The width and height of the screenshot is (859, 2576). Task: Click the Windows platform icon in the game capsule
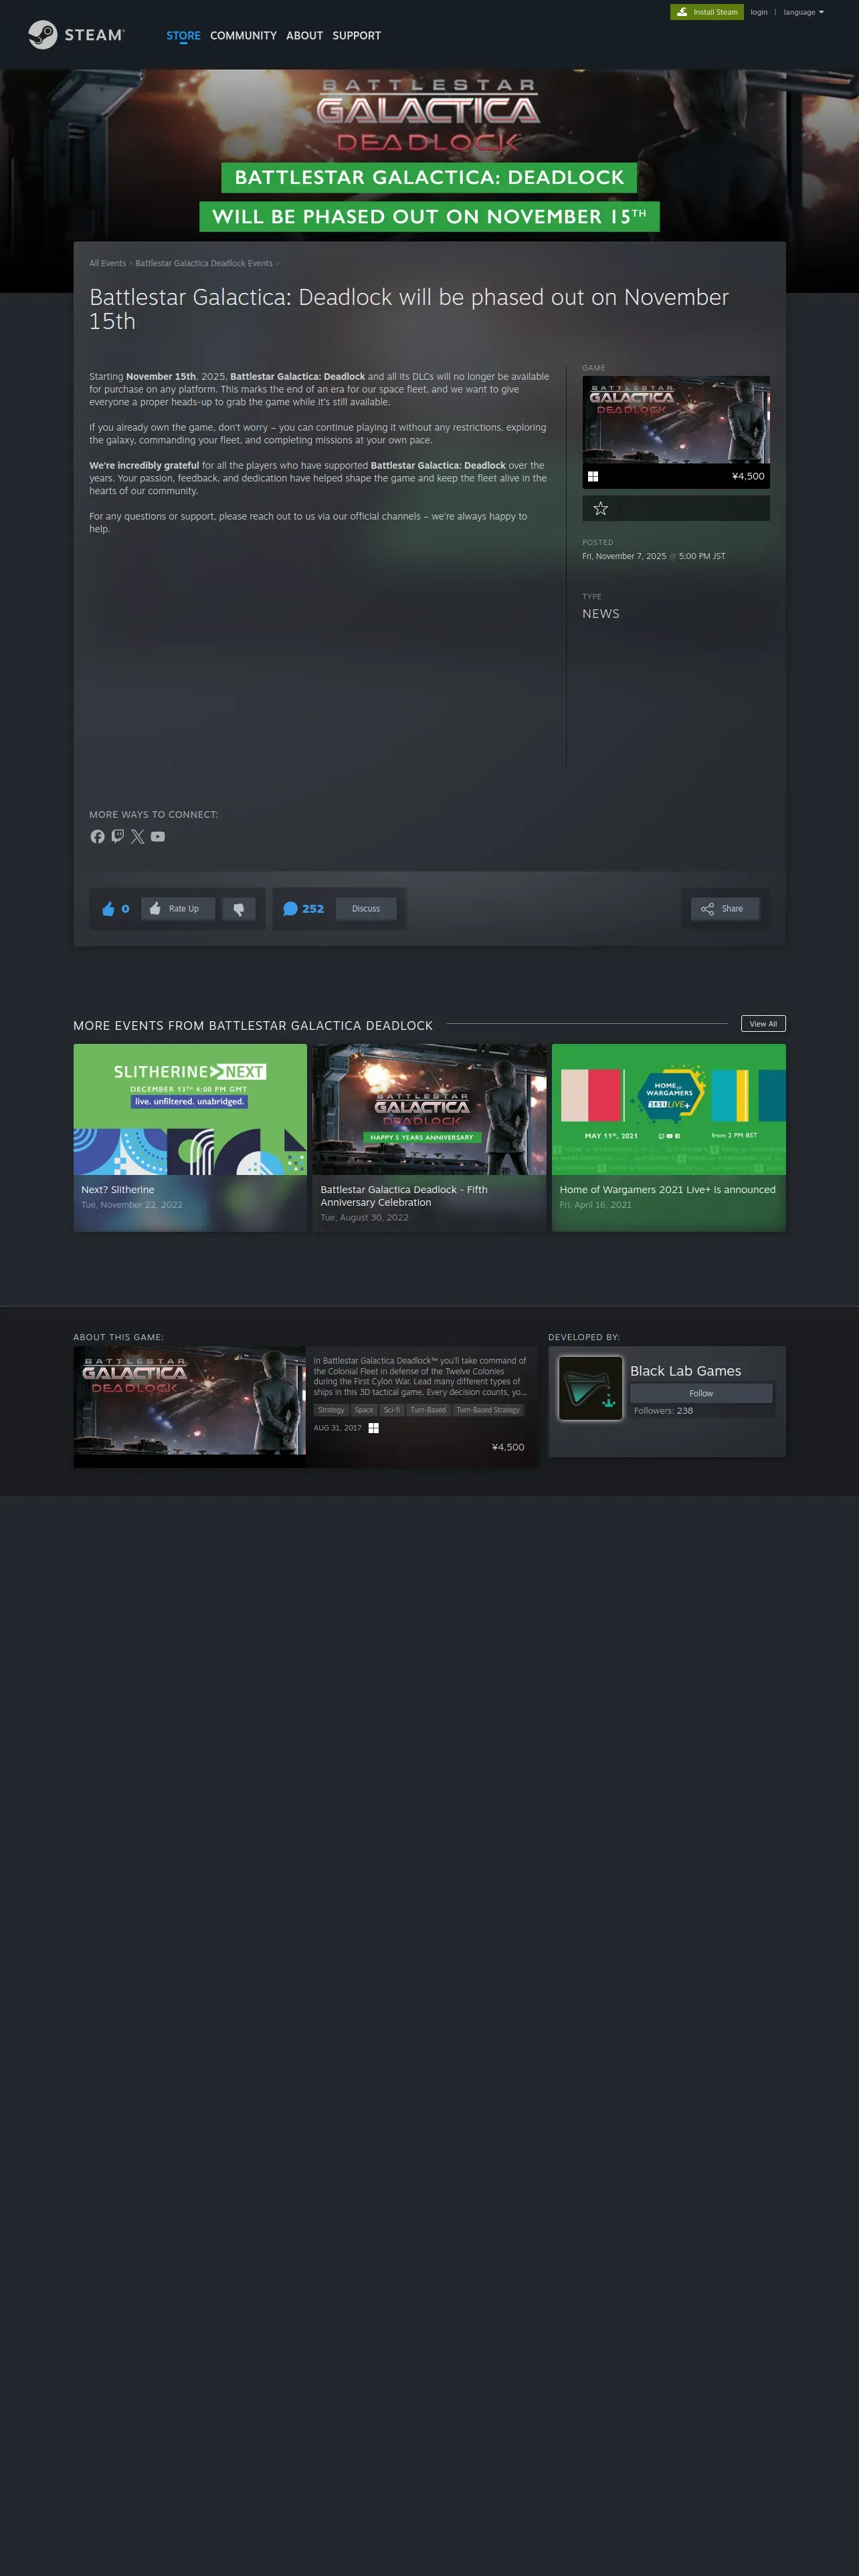tap(593, 476)
